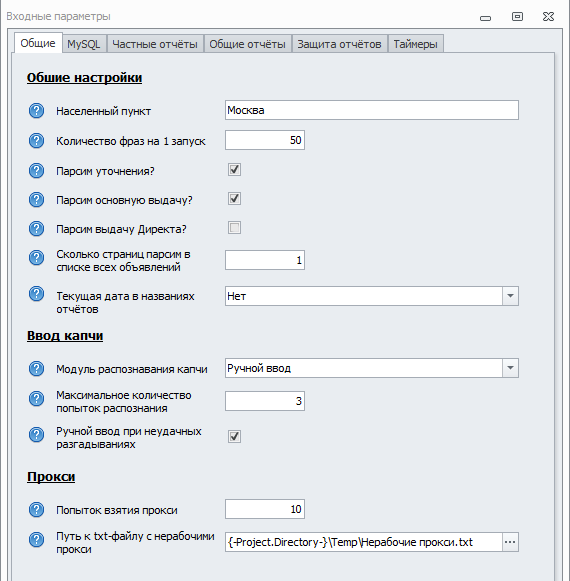Viewport: 570px width, 581px height.
Task: Uncheck the Парсим уточнения? checkbox
Action: point(234,170)
